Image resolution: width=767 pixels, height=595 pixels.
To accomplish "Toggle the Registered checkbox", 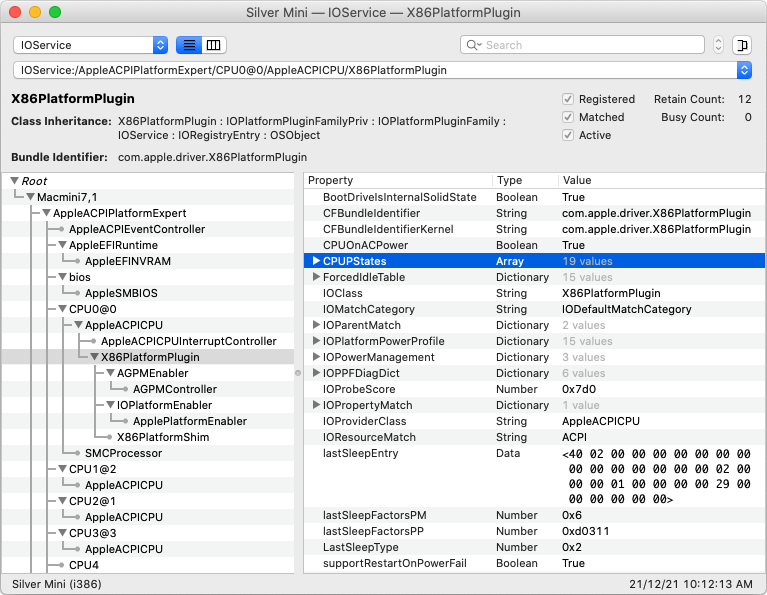I will pyautogui.click(x=567, y=99).
